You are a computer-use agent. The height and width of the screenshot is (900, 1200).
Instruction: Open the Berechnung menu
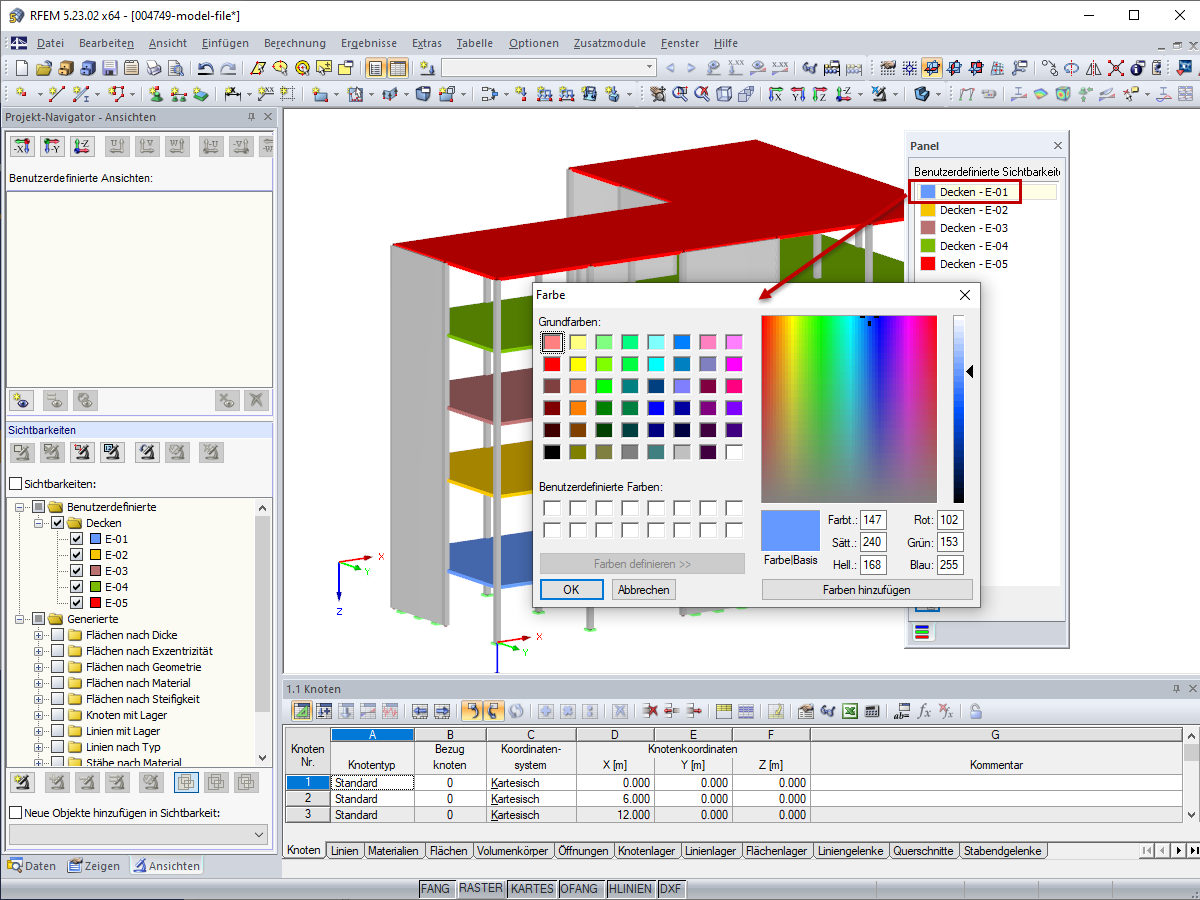click(x=295, y=43)
